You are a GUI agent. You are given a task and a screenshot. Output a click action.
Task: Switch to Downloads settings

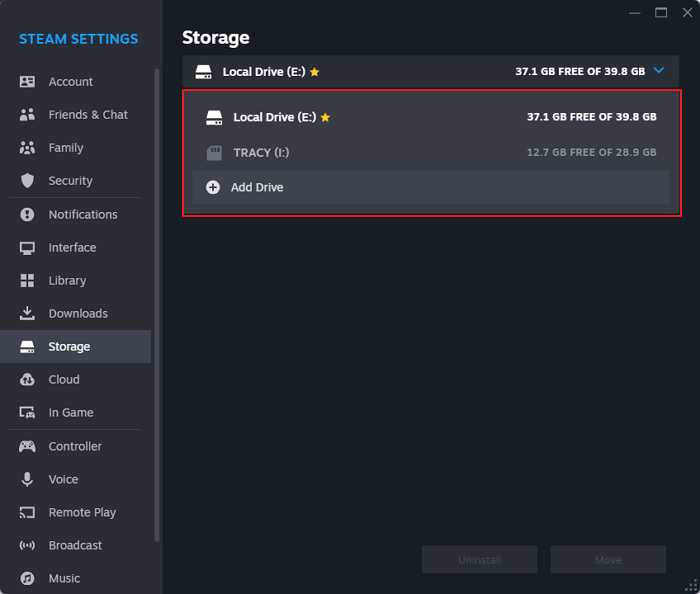click(x=75, y=314)
